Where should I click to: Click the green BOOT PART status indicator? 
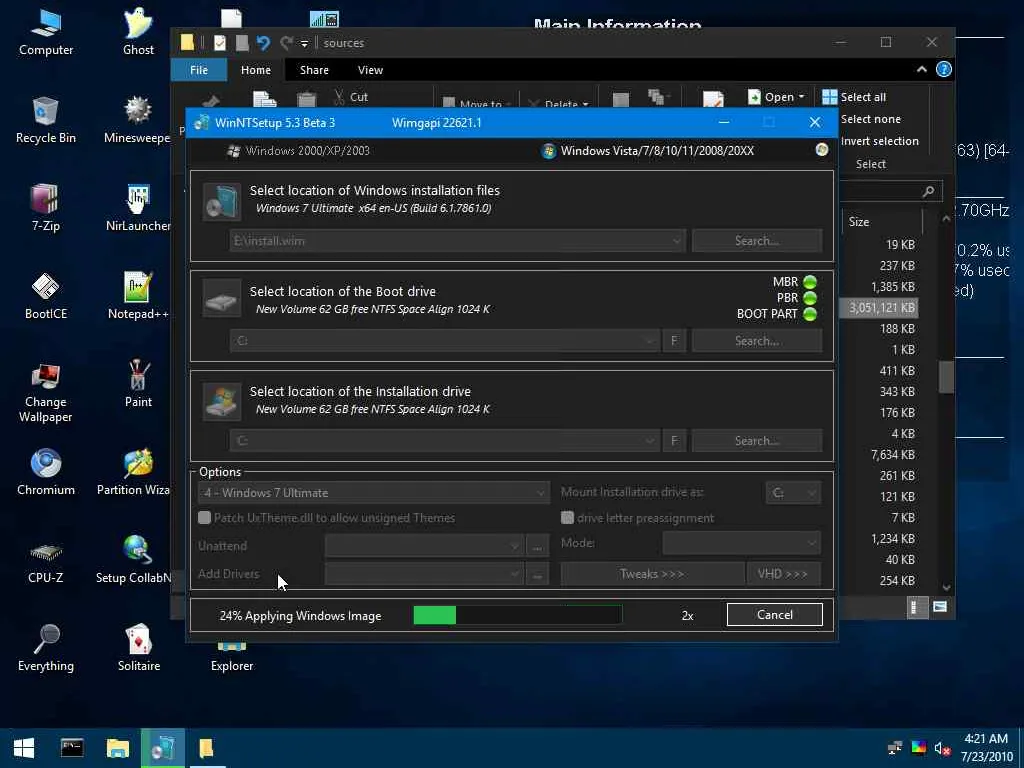point(810,314)
